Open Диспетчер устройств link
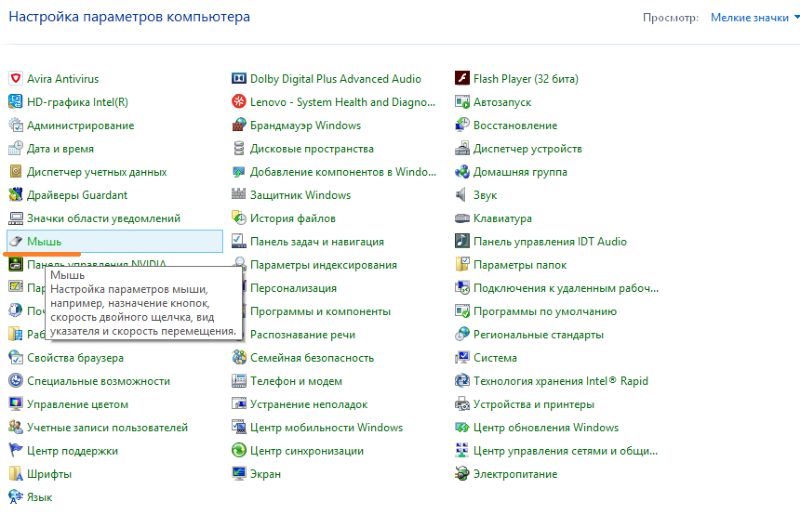800x515 pixels. click(527, 149)
